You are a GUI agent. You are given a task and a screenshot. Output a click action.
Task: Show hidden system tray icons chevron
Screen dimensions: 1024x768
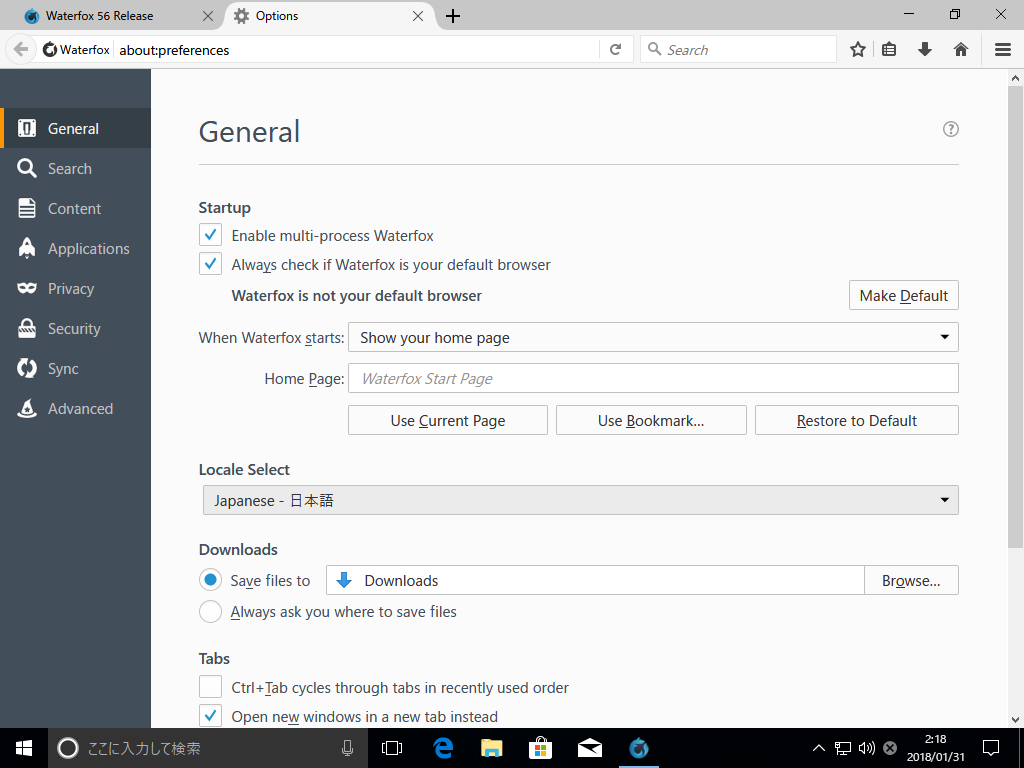(x=818, y=748)
